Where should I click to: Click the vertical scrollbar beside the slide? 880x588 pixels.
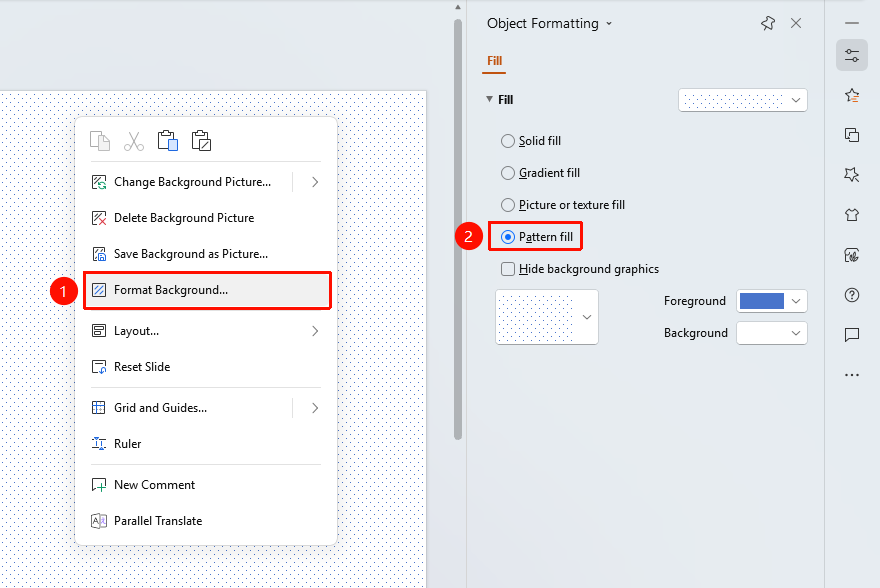[458, 229]
